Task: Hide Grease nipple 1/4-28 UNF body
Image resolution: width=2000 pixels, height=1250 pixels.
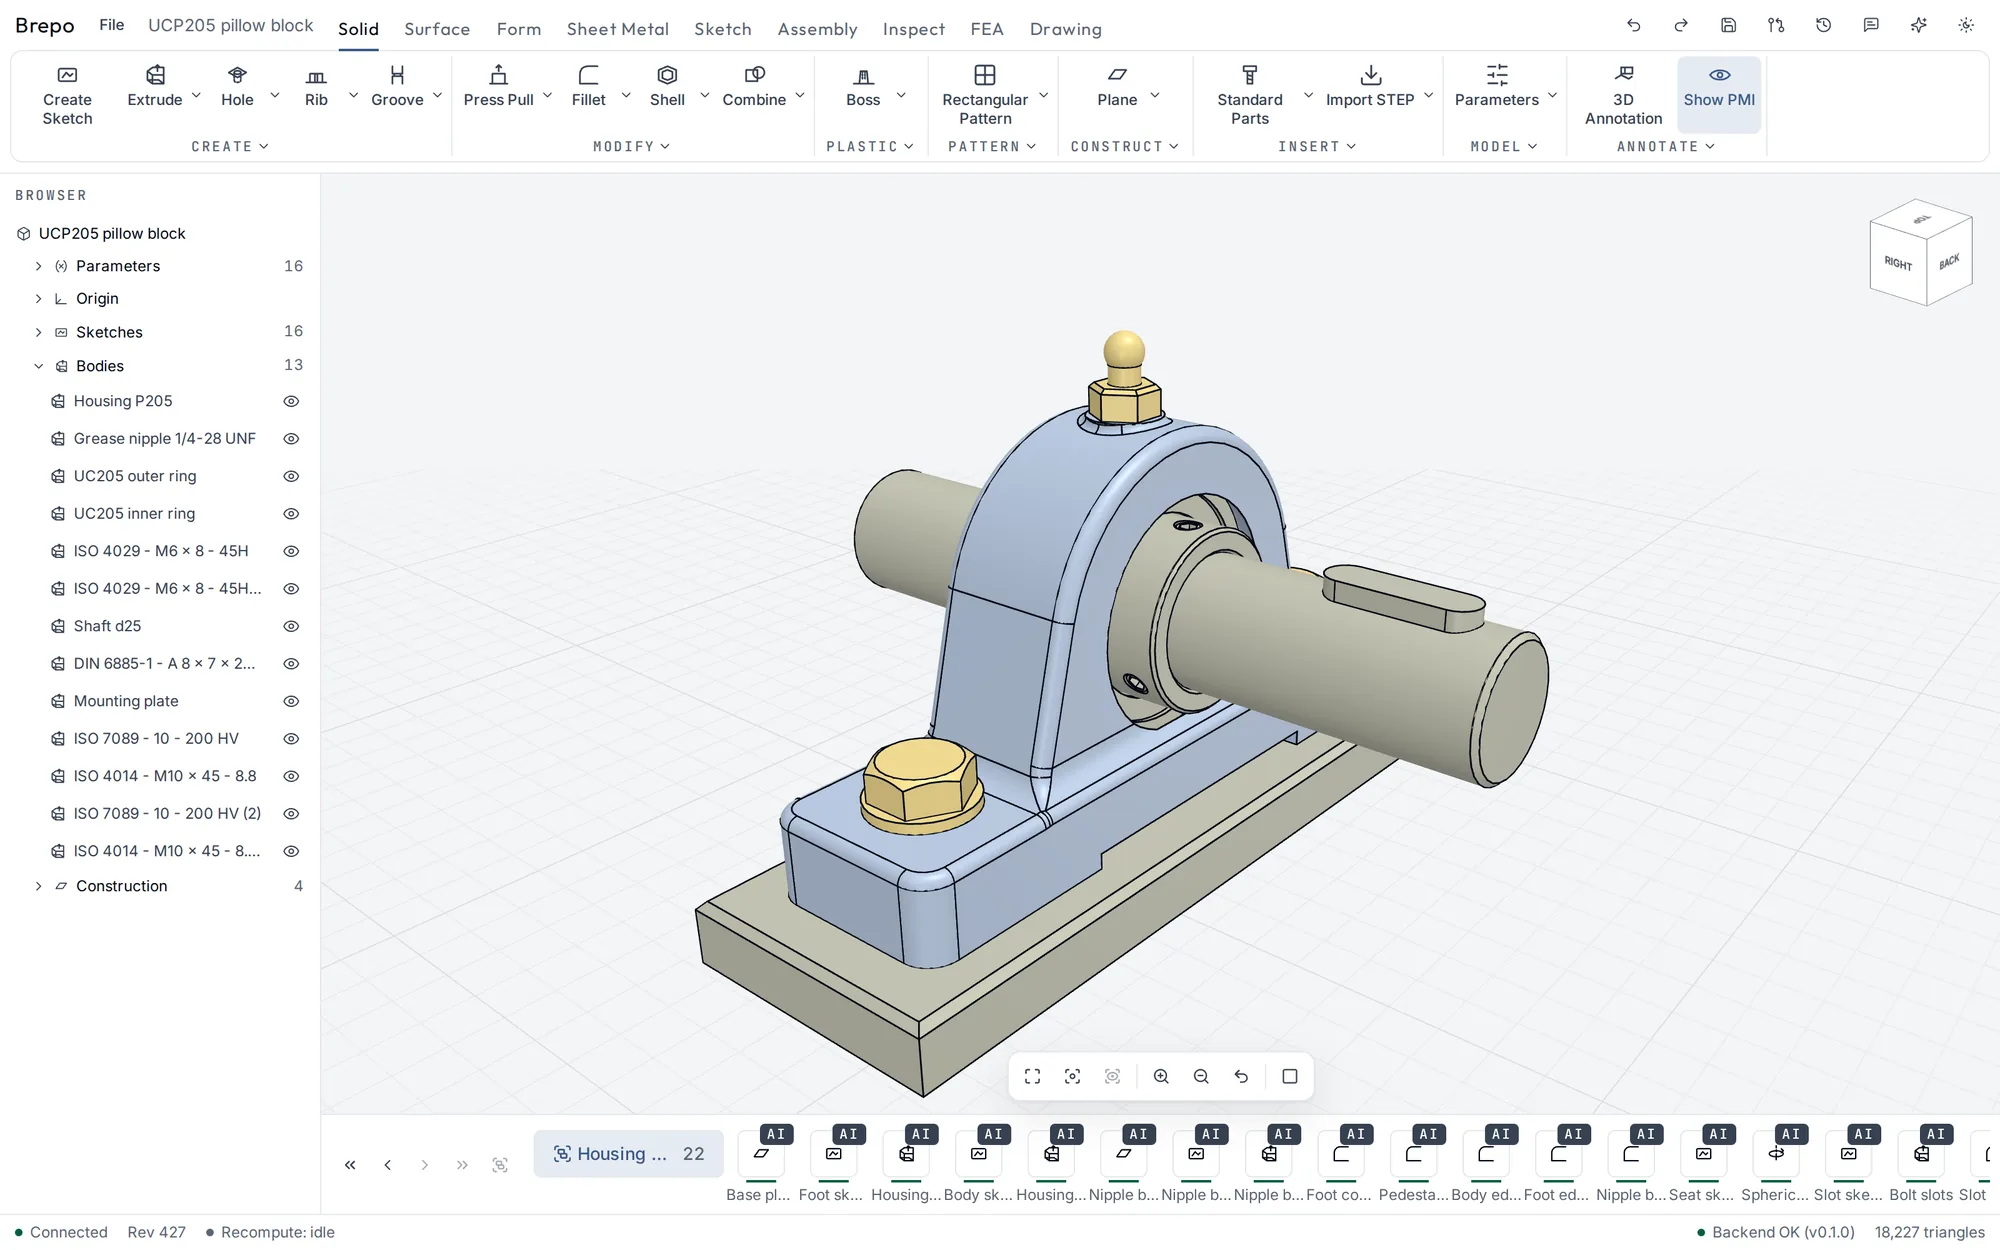Action: pos(291,439)
